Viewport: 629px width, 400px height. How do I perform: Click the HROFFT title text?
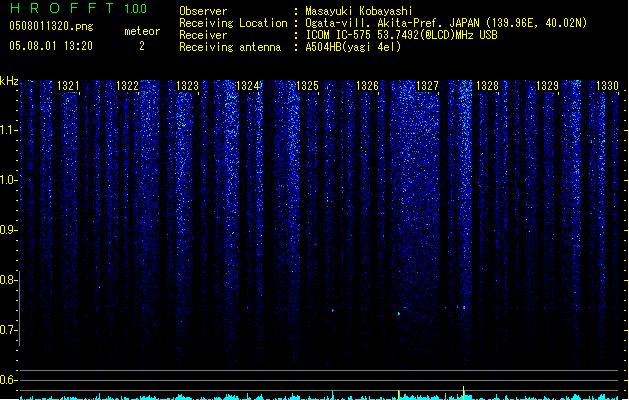[x=62, y=8]
